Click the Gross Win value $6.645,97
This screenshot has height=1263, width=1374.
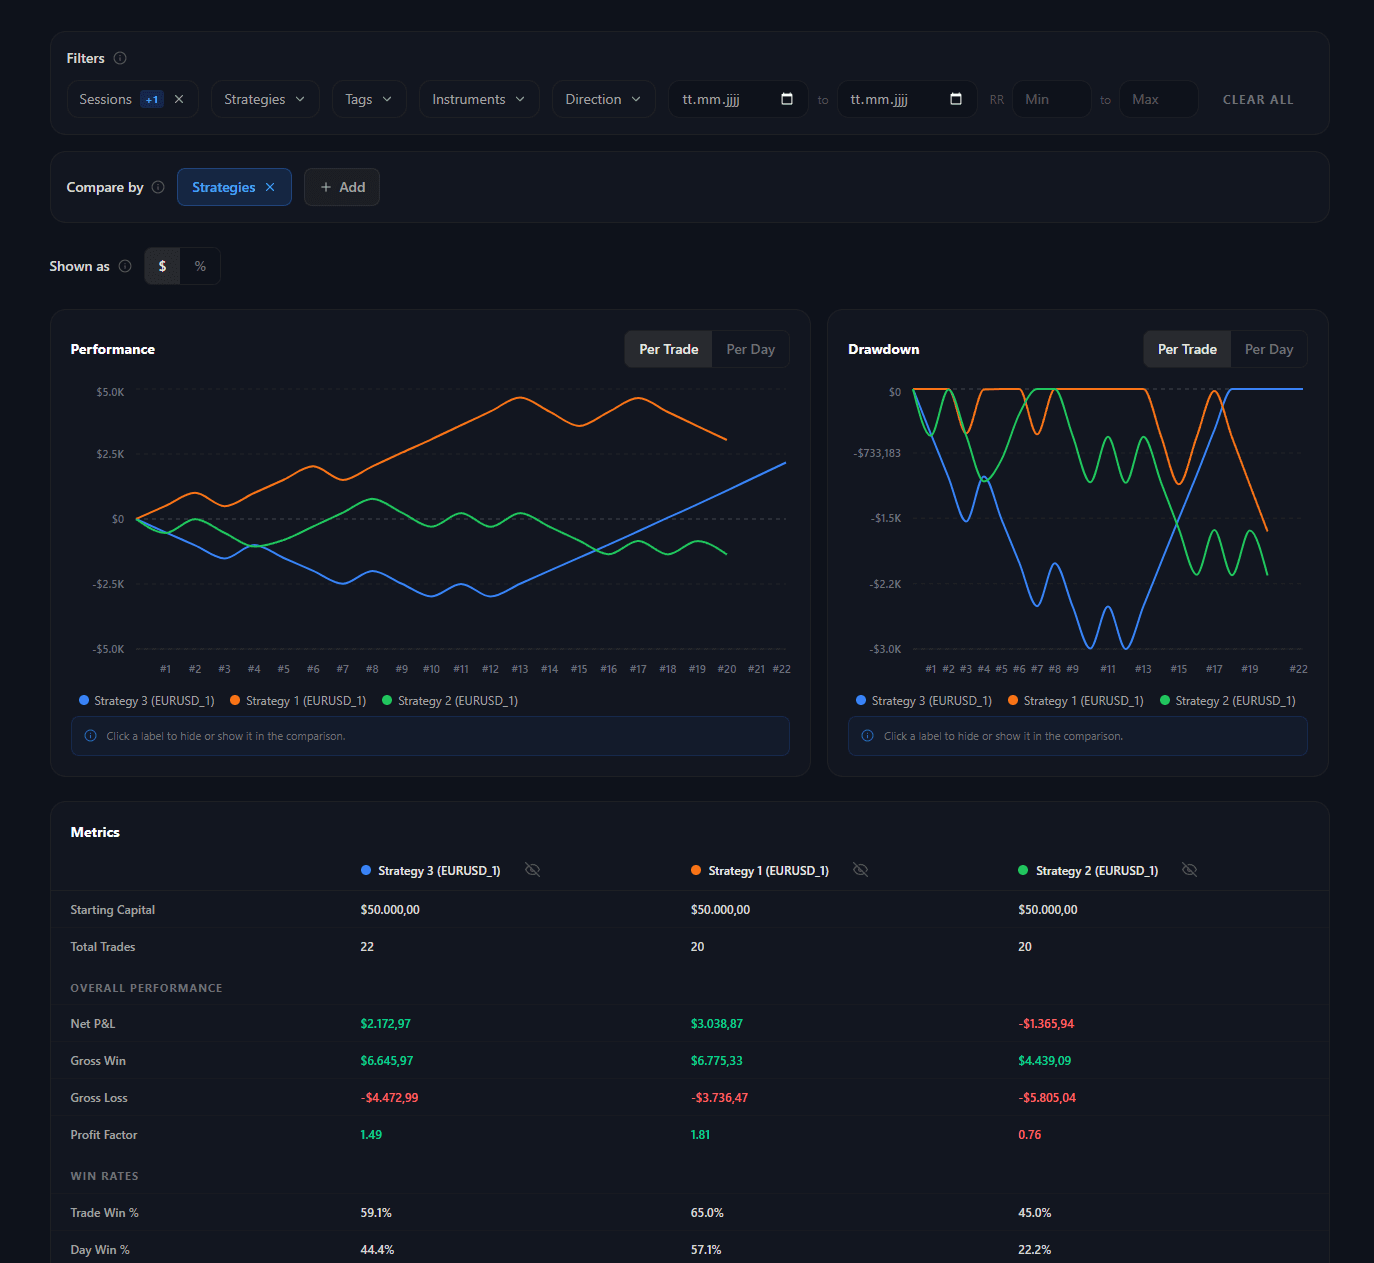[x=387, y=1061]
